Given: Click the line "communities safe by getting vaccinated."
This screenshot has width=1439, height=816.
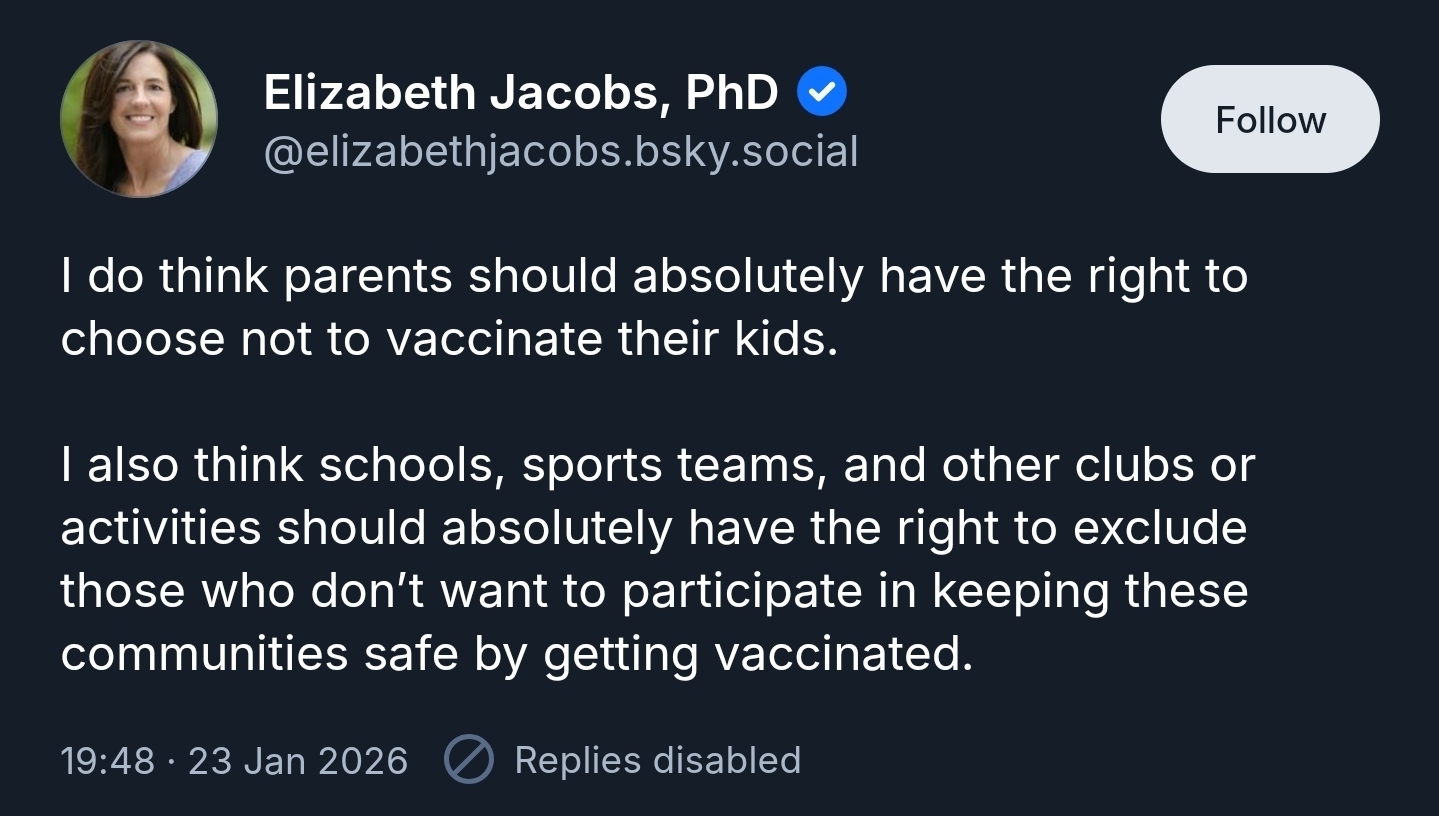Looking at the screenshot, I should tap(516, 653).
